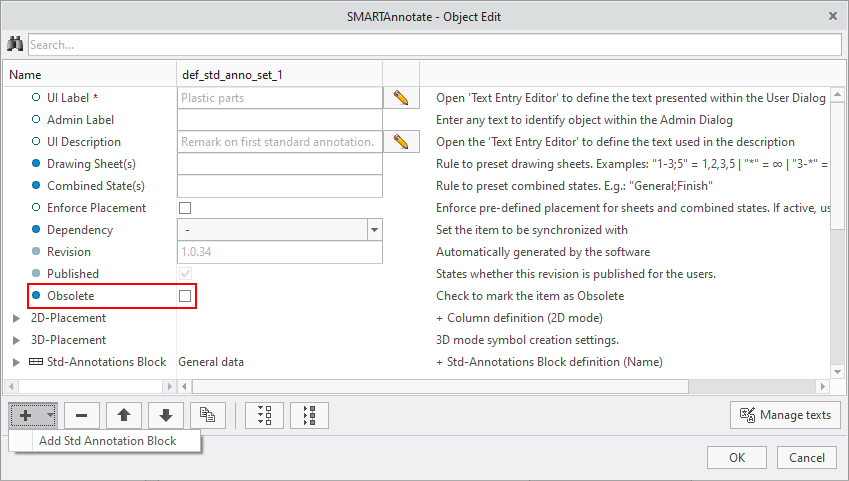The height and width of the screenshot is (481, 849).
Task: Toggle the Obsolete checkbox
Action: point(185,296)
